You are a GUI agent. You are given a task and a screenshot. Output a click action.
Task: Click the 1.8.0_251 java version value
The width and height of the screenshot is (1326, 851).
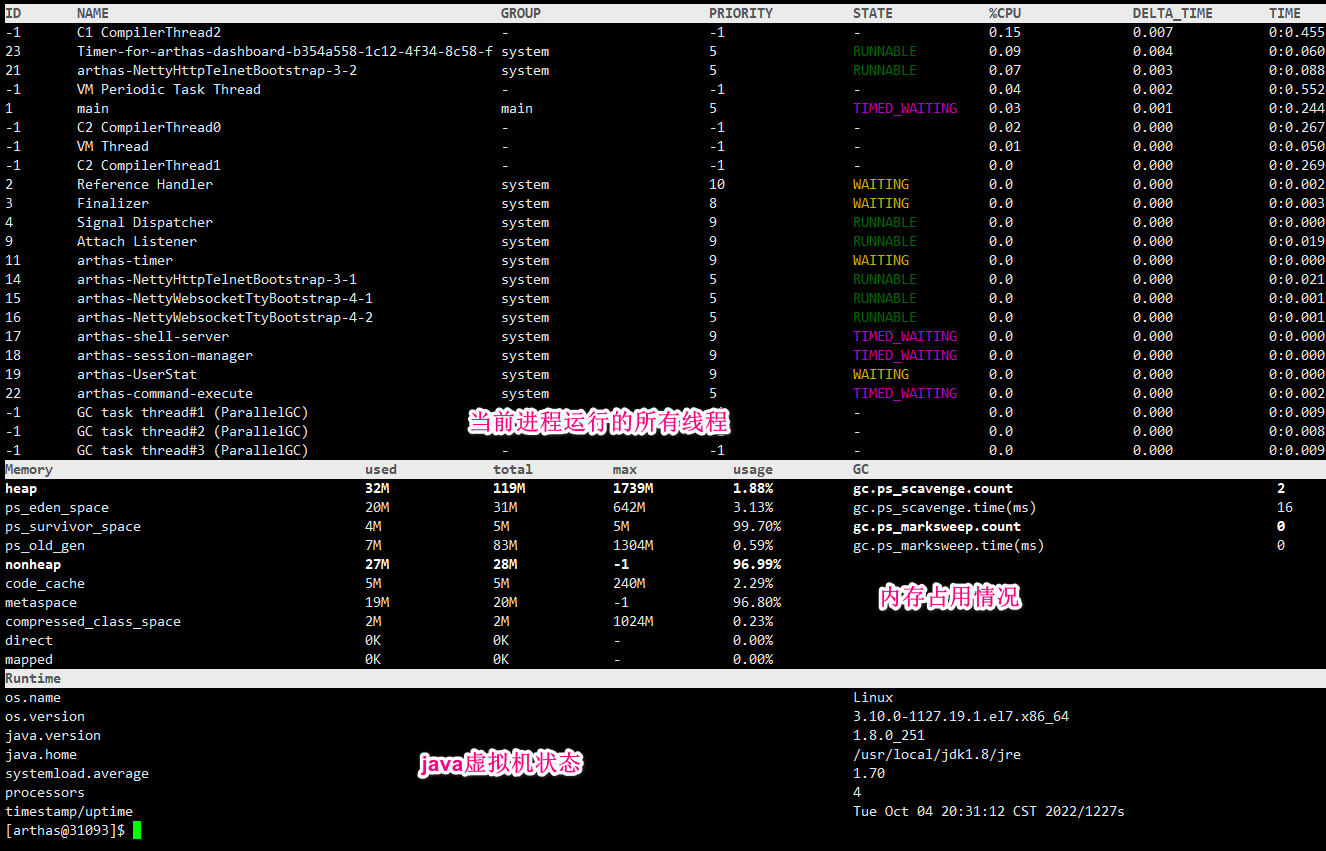coord(889,735)
